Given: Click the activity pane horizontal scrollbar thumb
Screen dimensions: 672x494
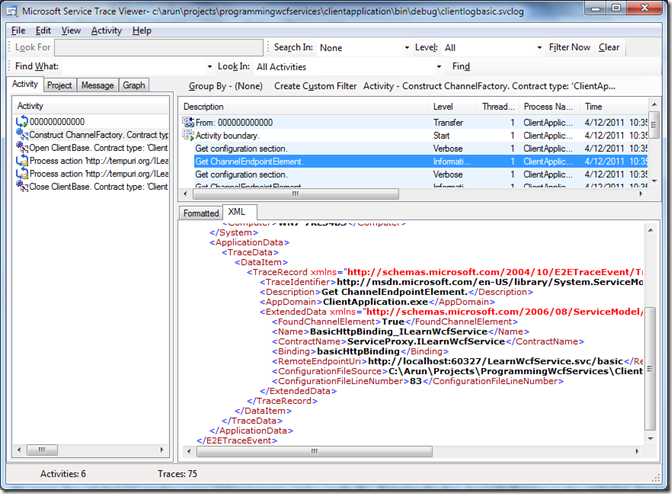Looking at the screenshot, I should point(42,450).
